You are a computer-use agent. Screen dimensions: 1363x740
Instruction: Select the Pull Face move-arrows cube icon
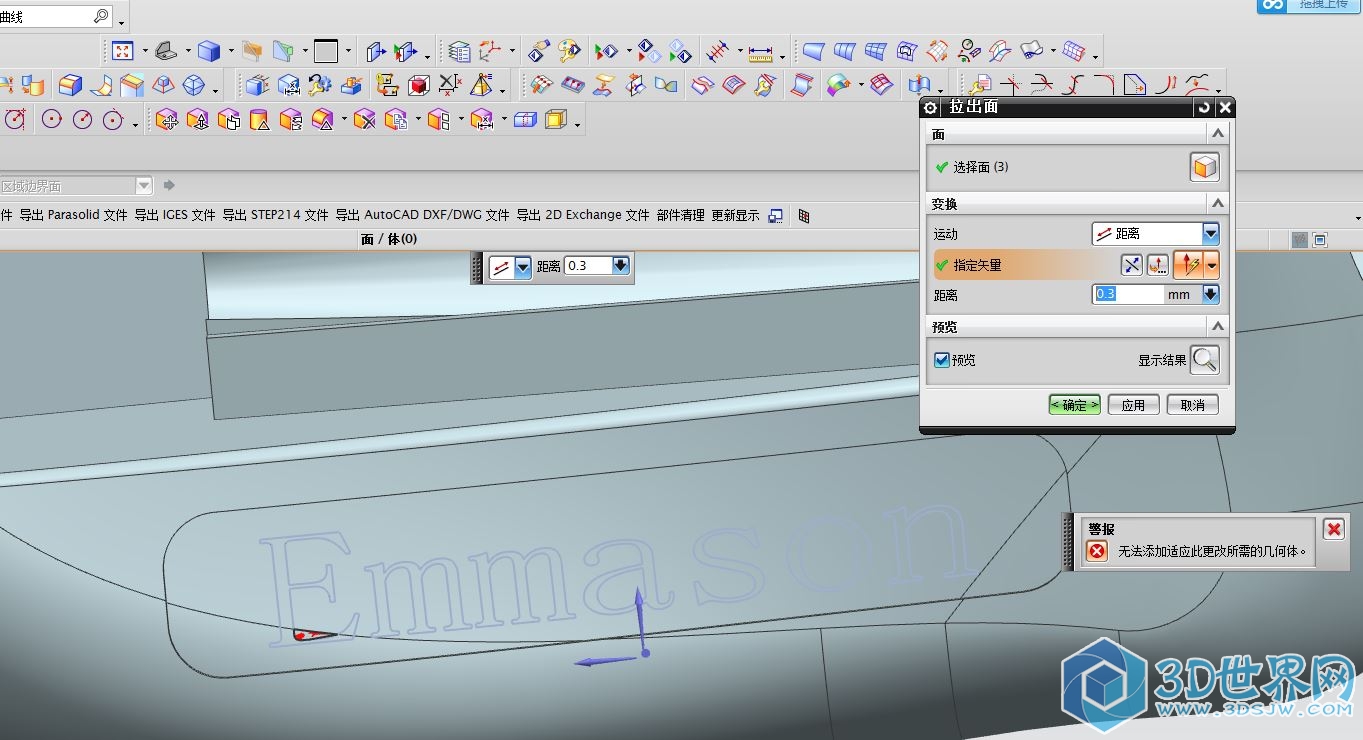(x=167, y=120)
